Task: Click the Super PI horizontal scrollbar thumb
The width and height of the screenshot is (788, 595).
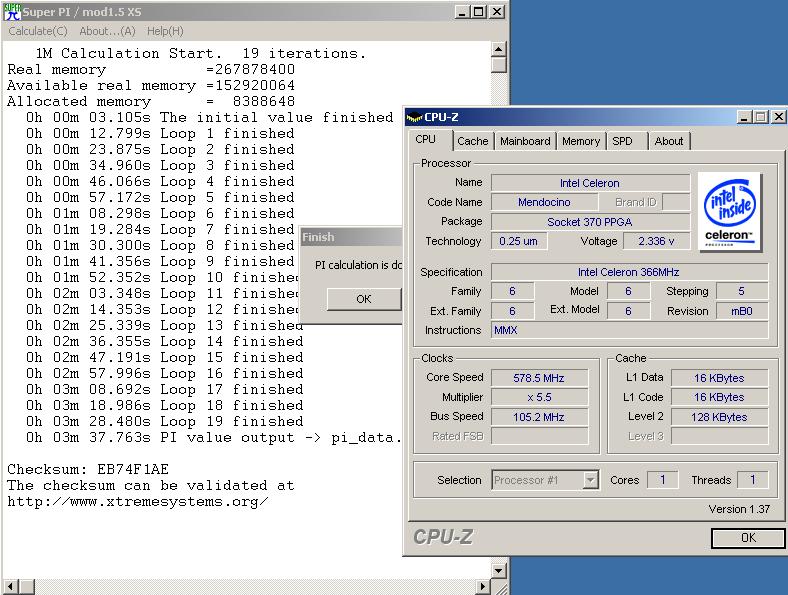Action: pyautogui.click(x=27, y=586)
